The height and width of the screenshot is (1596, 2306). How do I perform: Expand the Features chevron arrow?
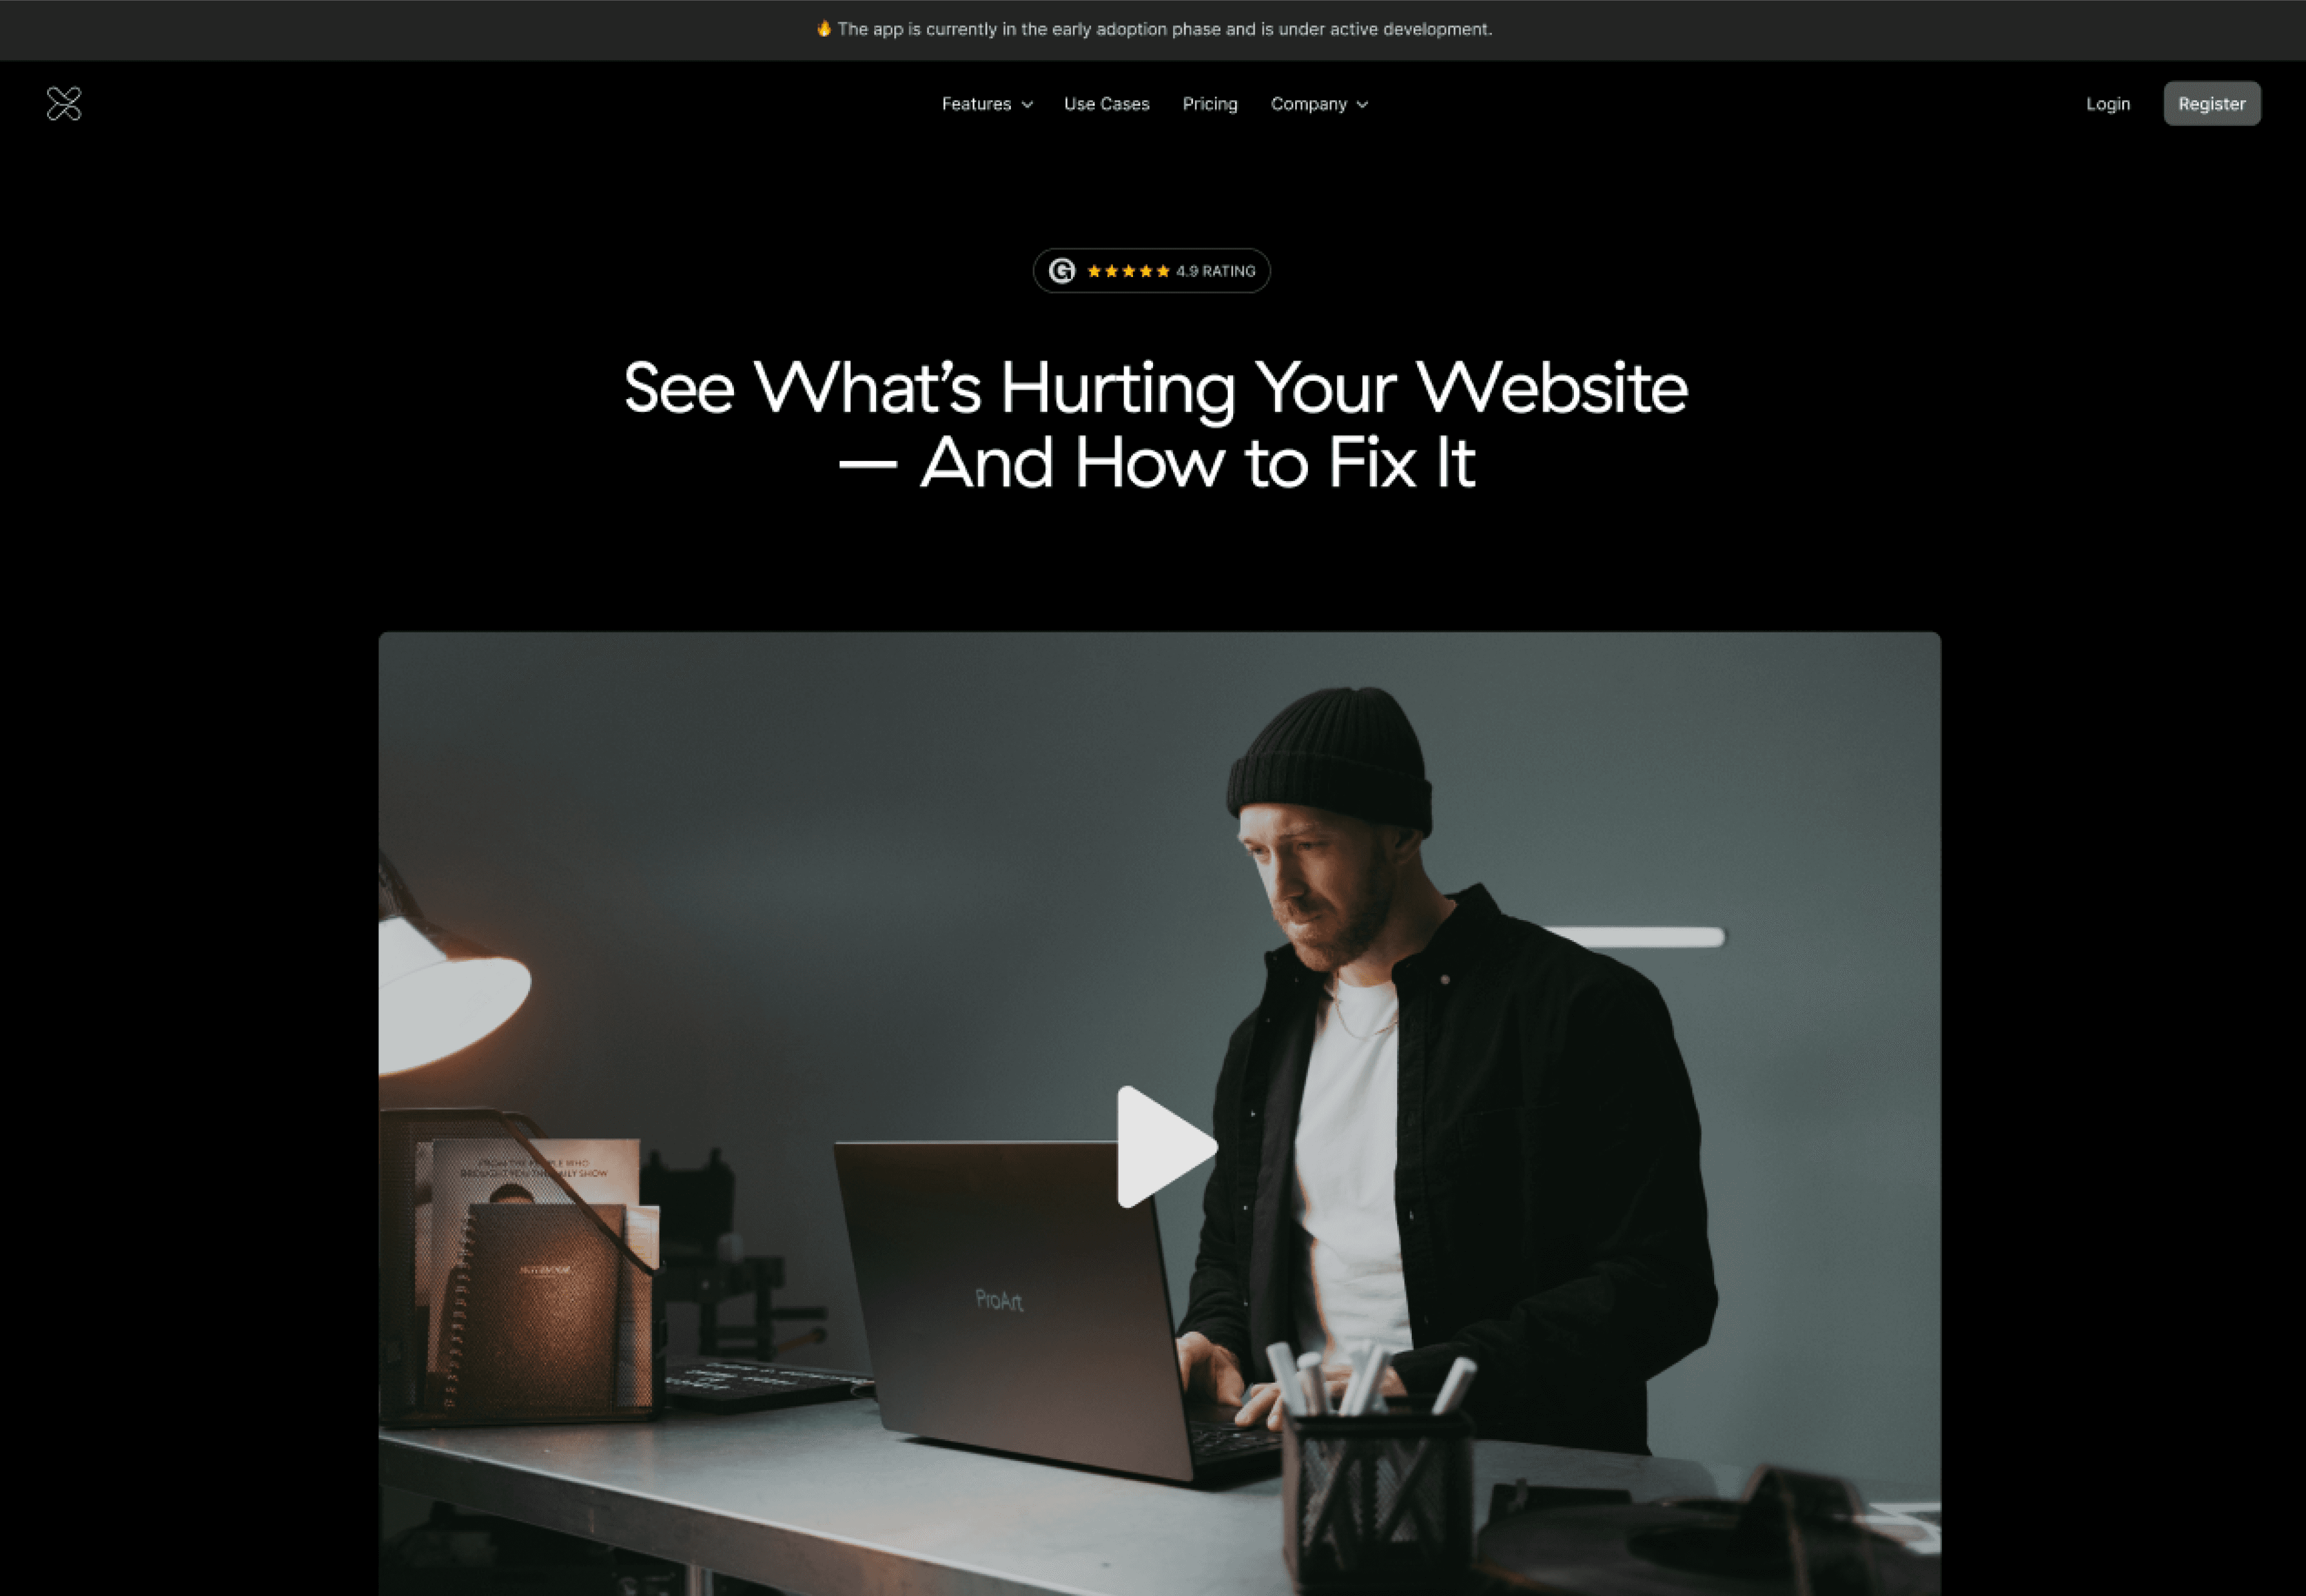coord(1027,105)
